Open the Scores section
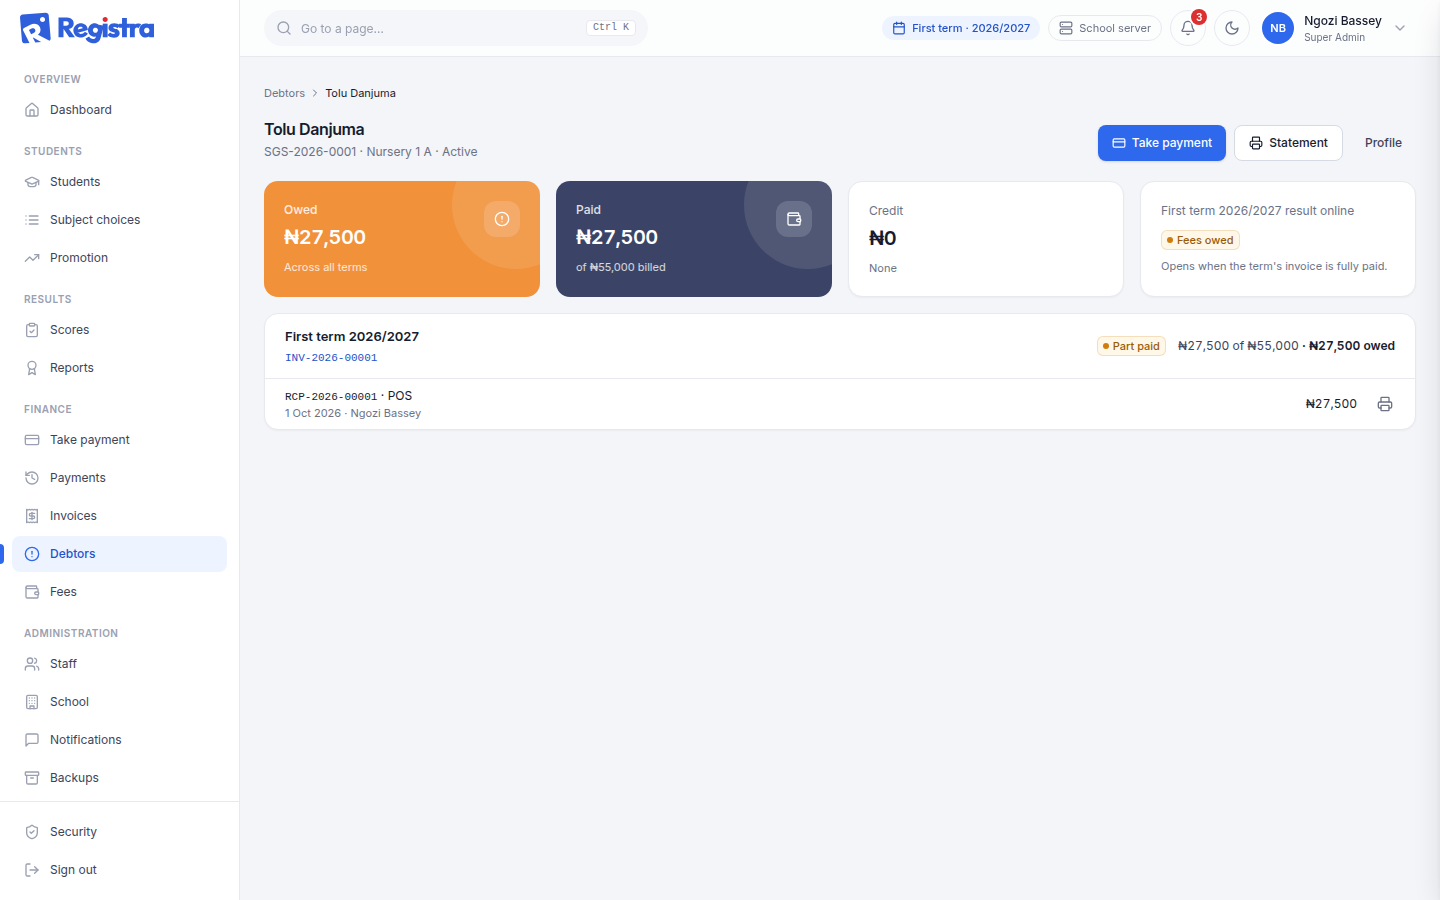 pos(120,330)
